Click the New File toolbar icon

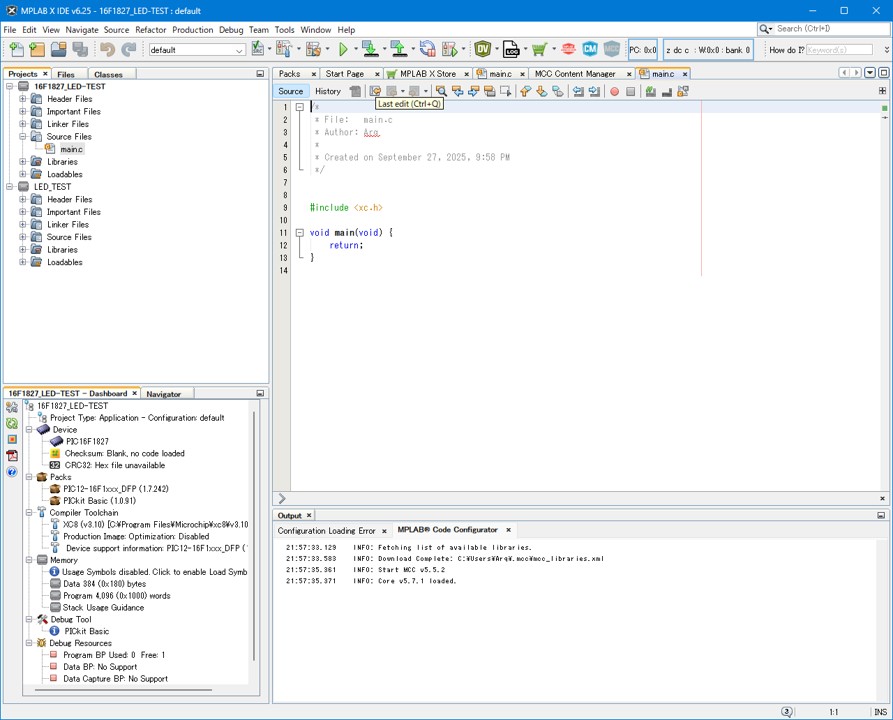click(x=14, y=49)
